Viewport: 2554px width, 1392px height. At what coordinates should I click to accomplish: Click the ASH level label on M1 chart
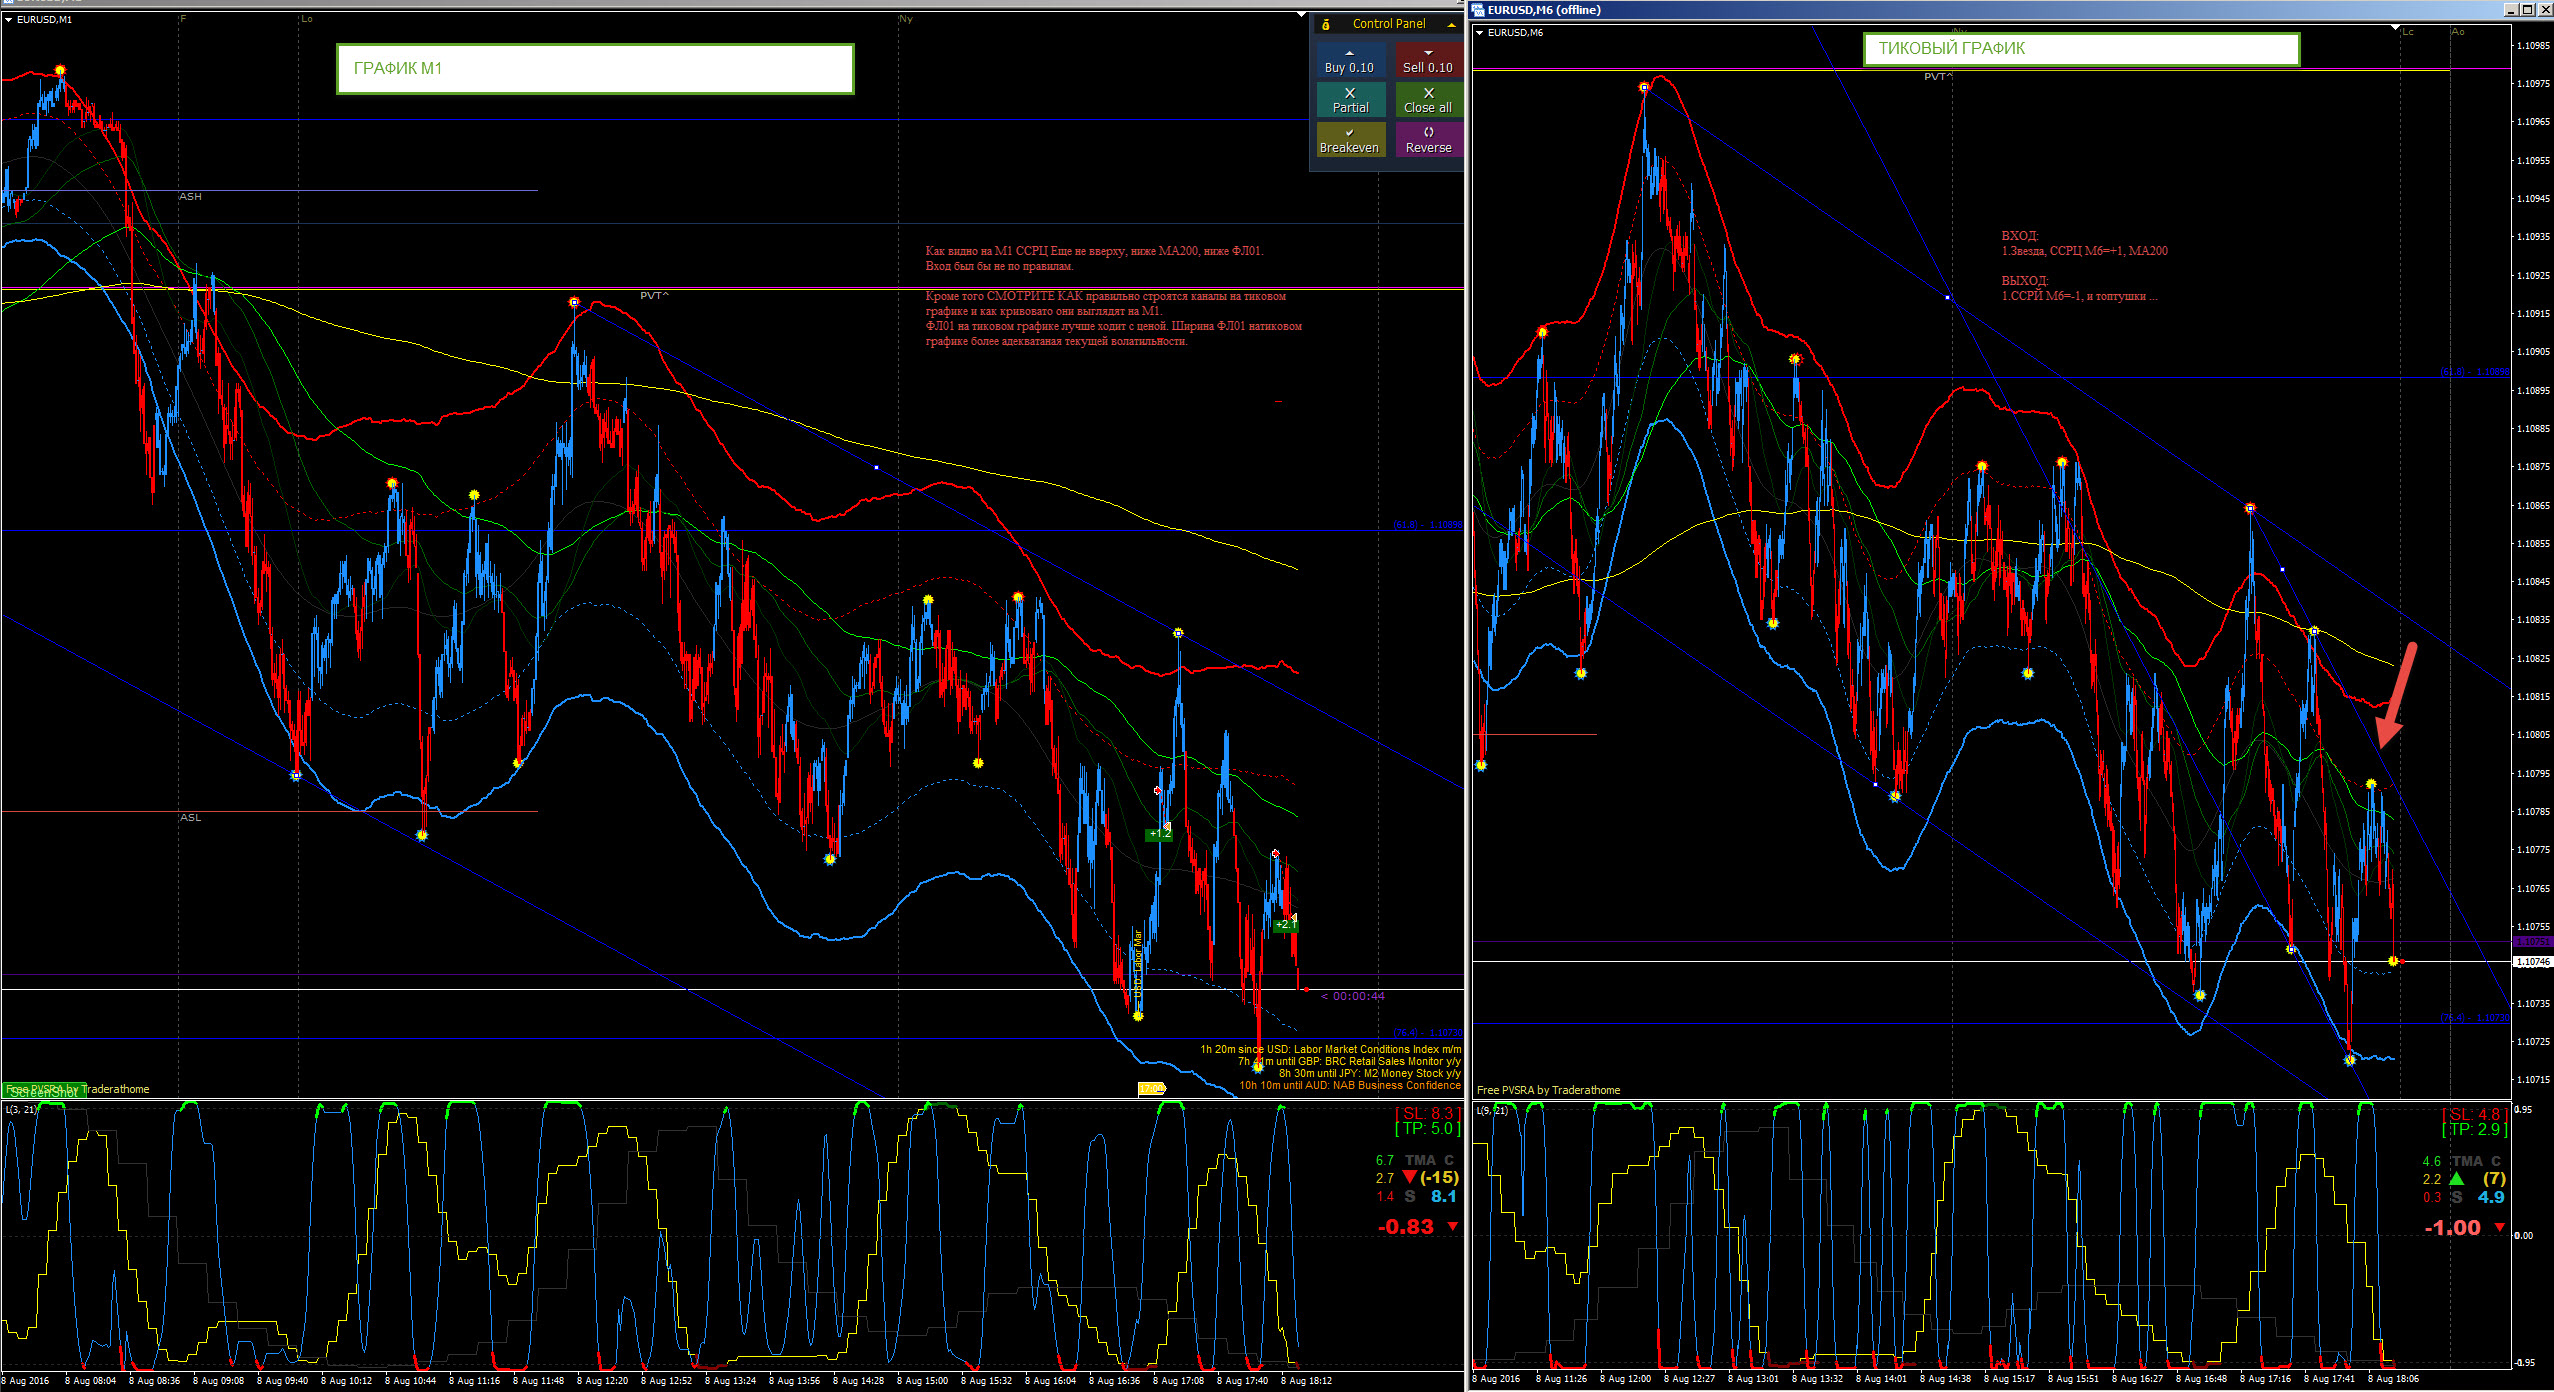pos(190,197)
